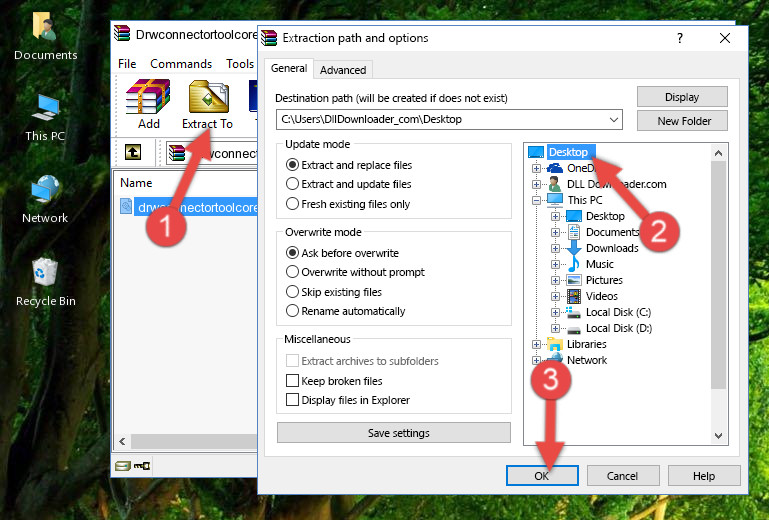Click WinRAR file list scroll left arrow
Viewport: 769px width, 520px height.
coord(123,442)
